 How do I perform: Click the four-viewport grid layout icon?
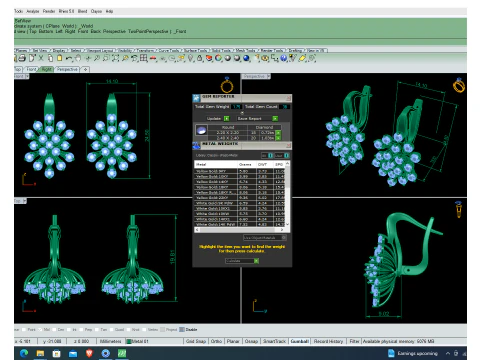coord(144,58)
